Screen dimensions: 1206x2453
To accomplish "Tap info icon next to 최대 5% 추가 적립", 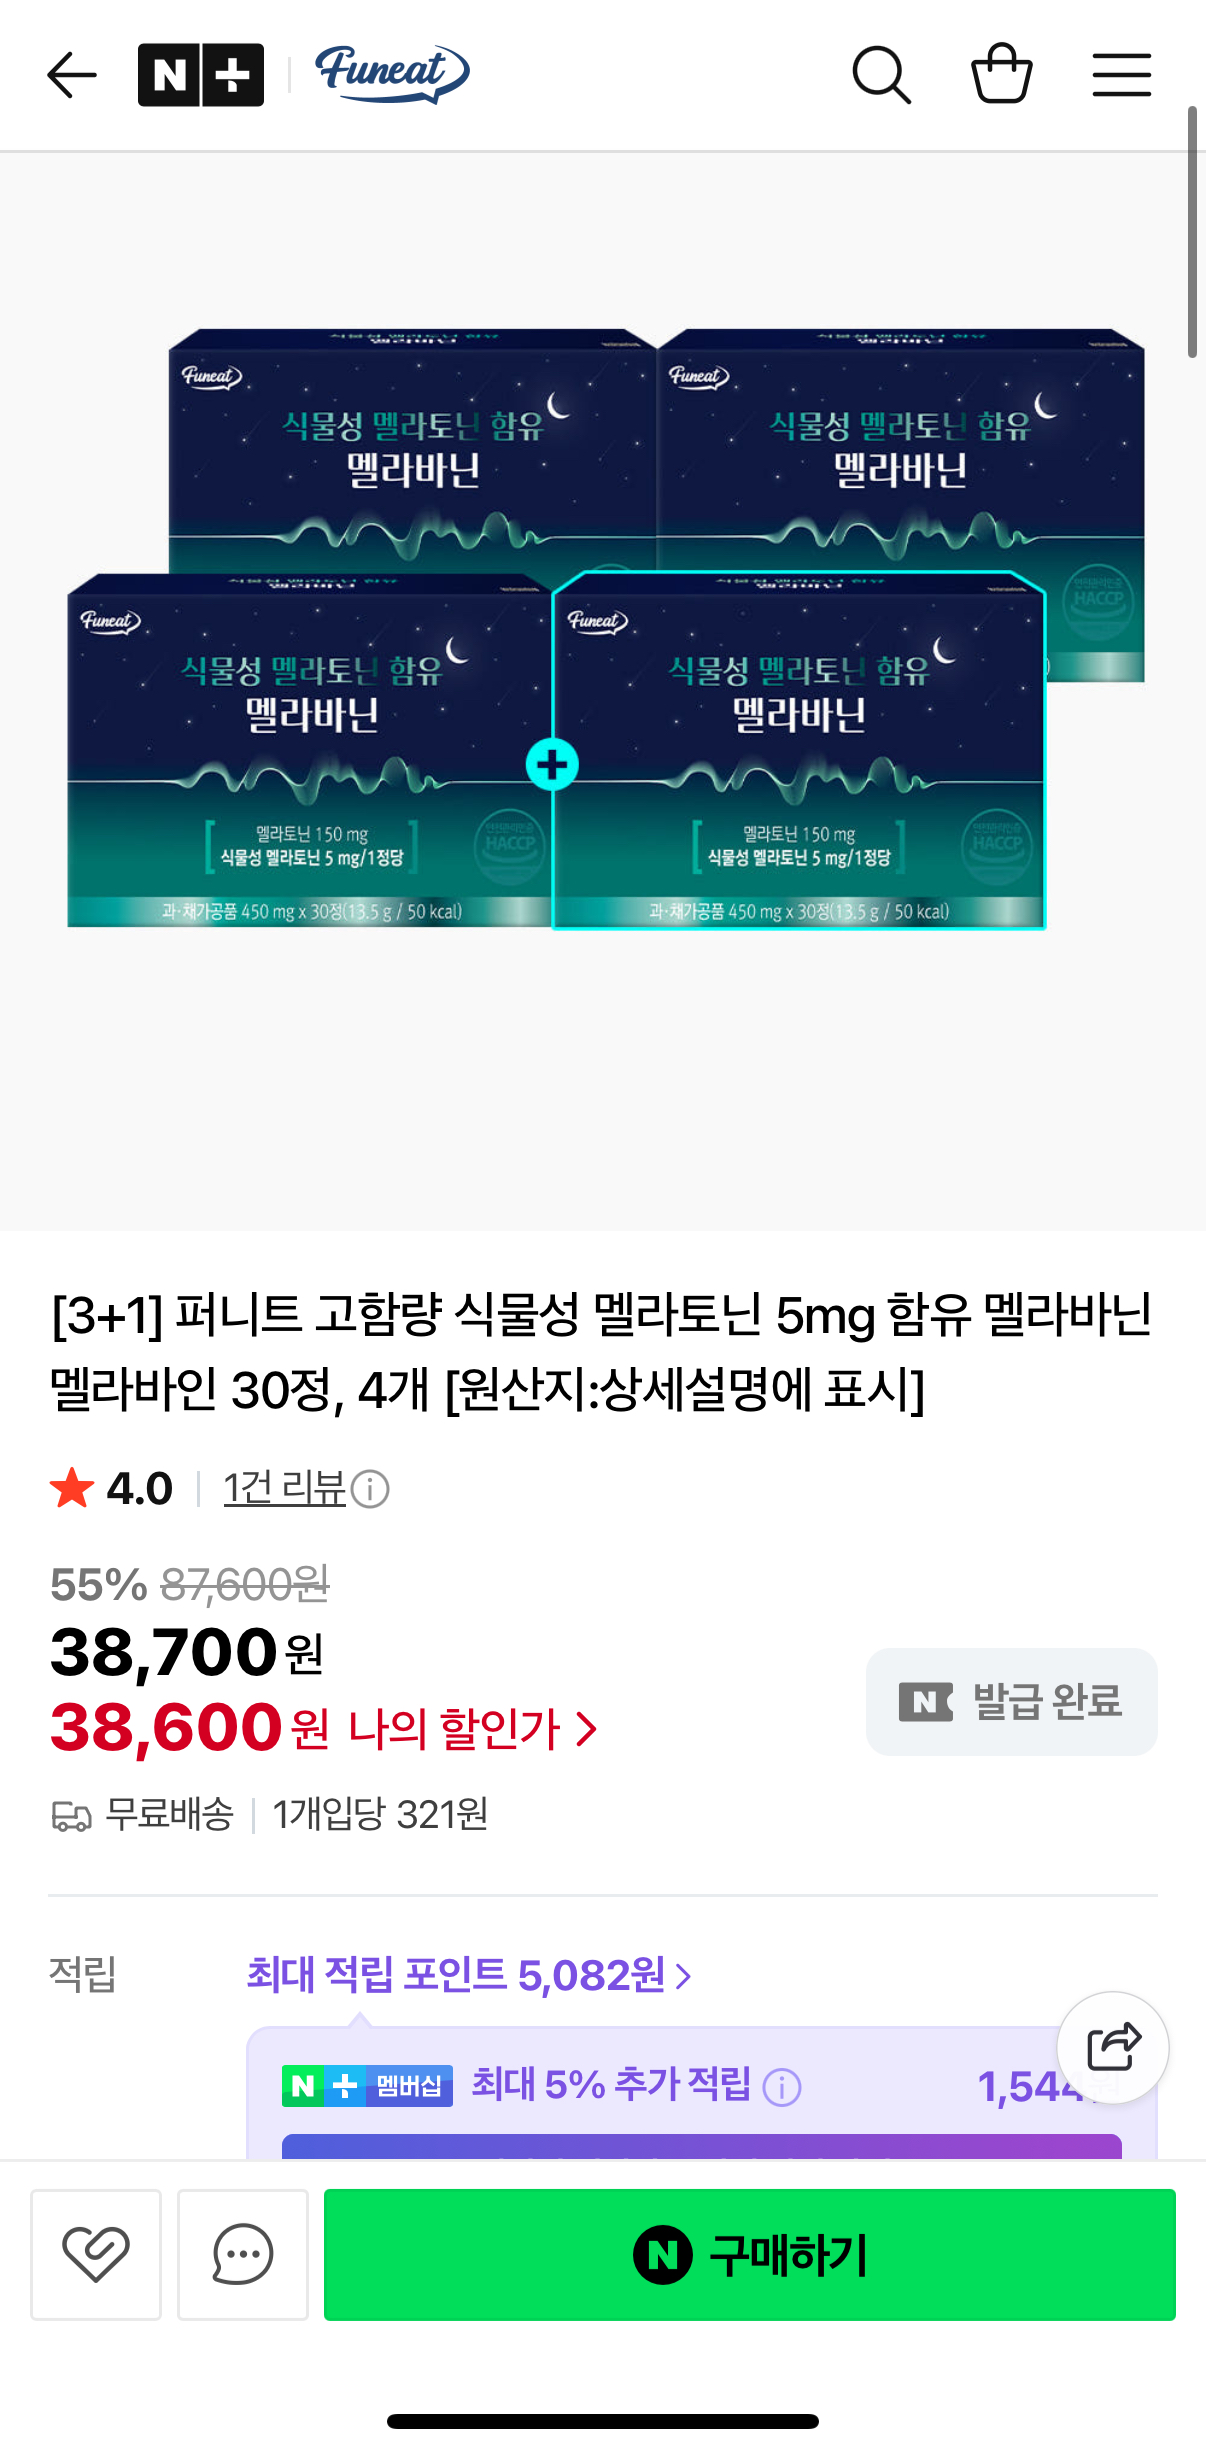I will pyautogui.click(x=782, y=2087).
